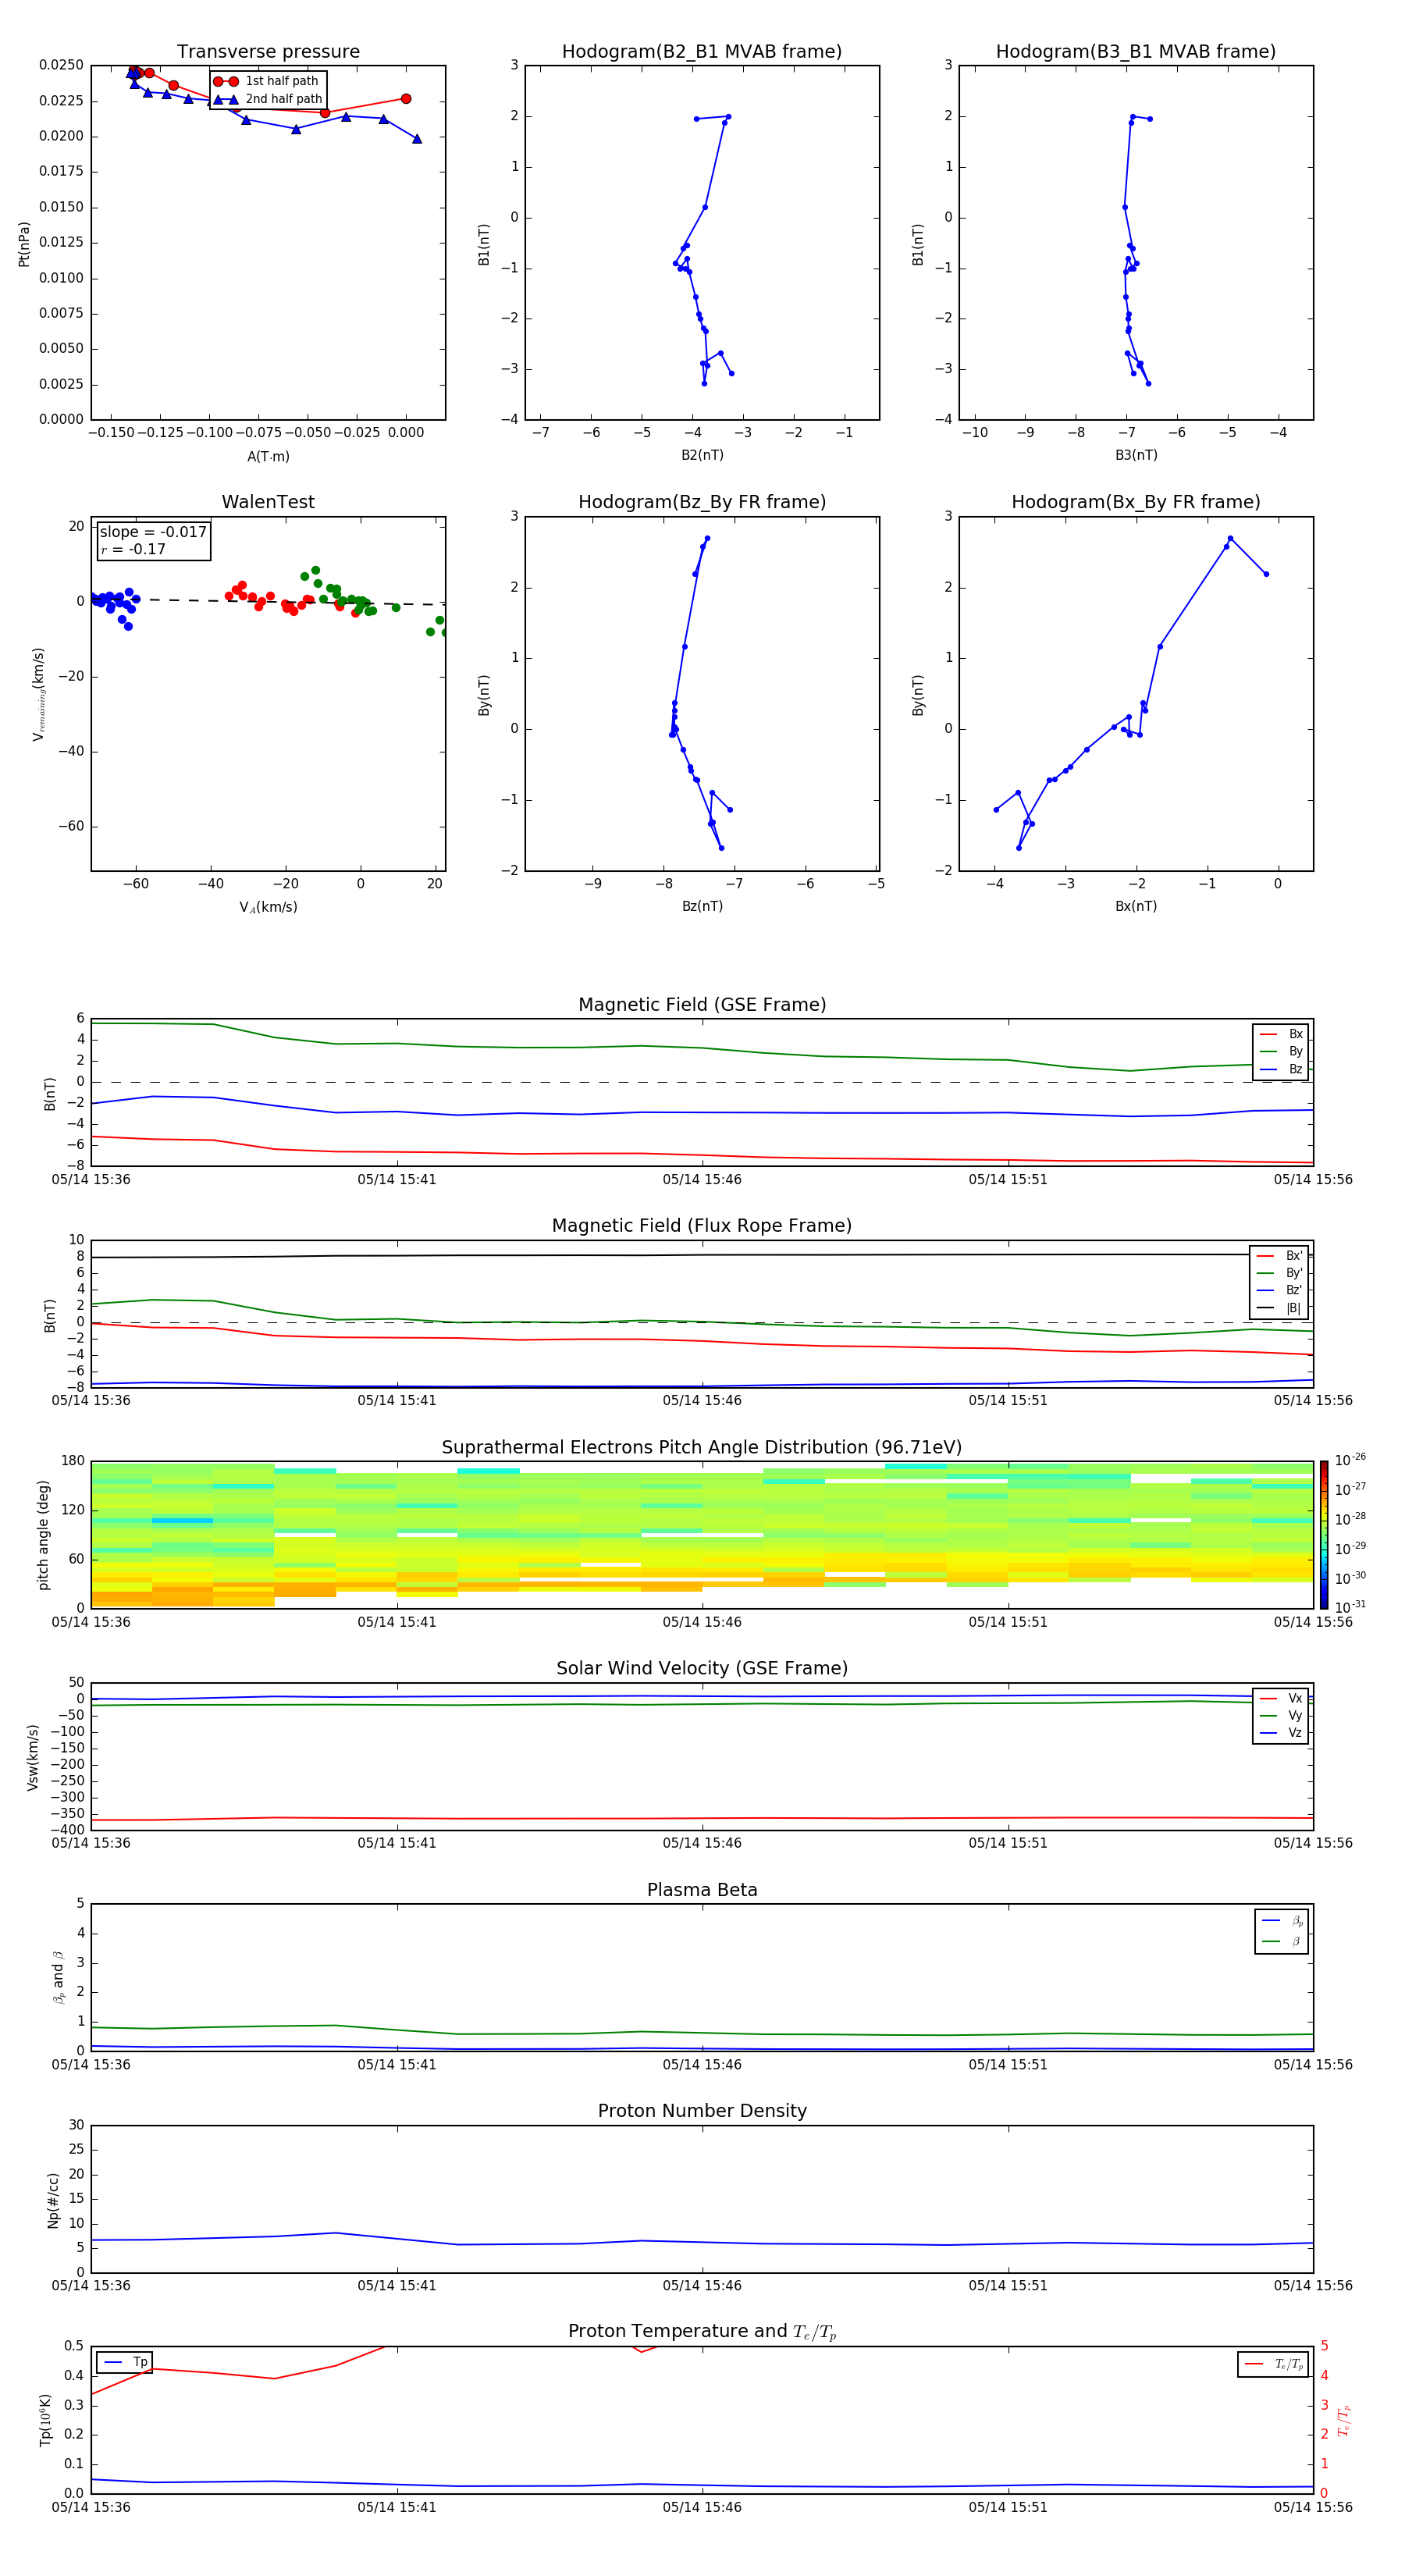The width and height of the screenshot is (1405, 2576).
Task: Click the 'B2(nT)' x-axis label
Action: (702, 456)
